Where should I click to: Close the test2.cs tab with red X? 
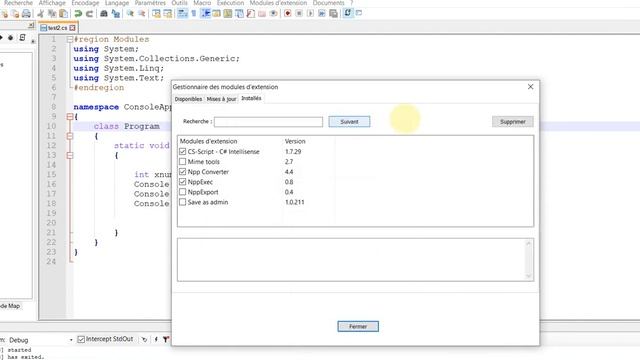click(x=73, y=28)
